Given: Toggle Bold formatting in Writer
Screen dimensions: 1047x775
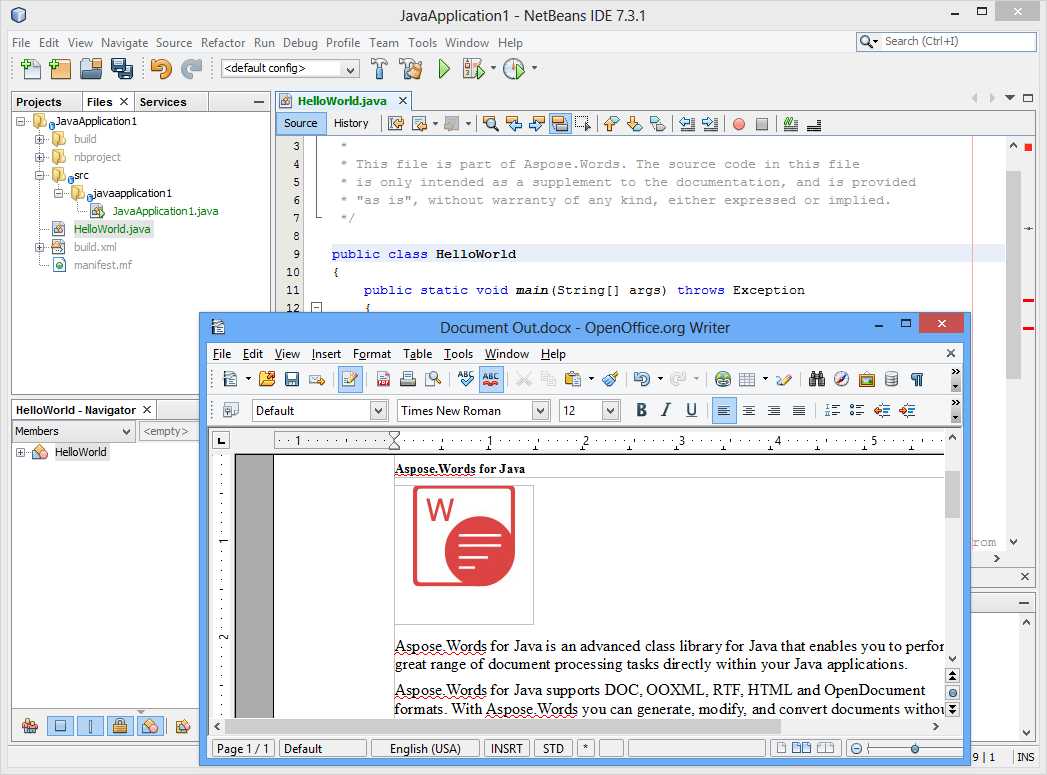Looking at the screenshot, I should [641, 410].
